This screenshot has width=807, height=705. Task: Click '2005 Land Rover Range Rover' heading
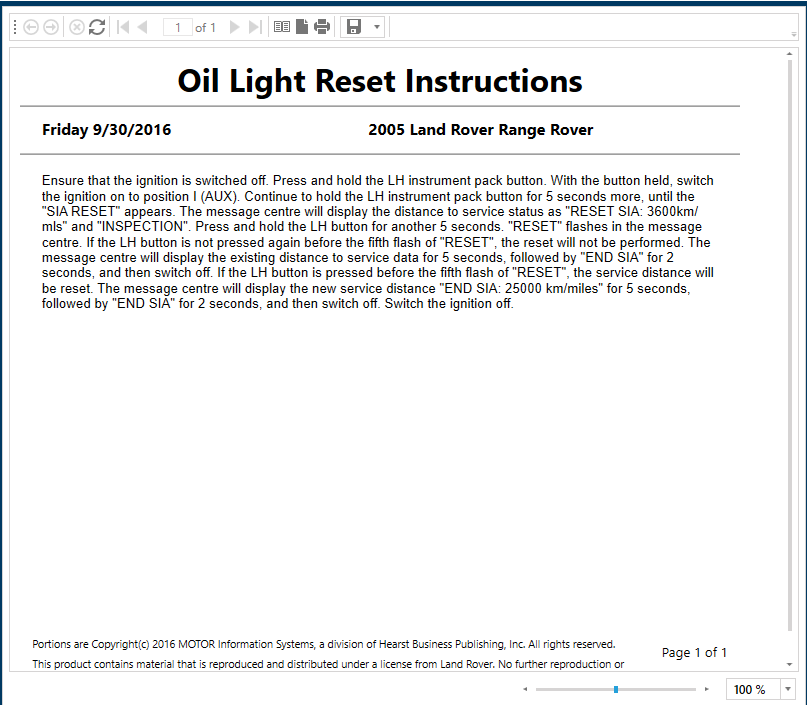point(481,130)
